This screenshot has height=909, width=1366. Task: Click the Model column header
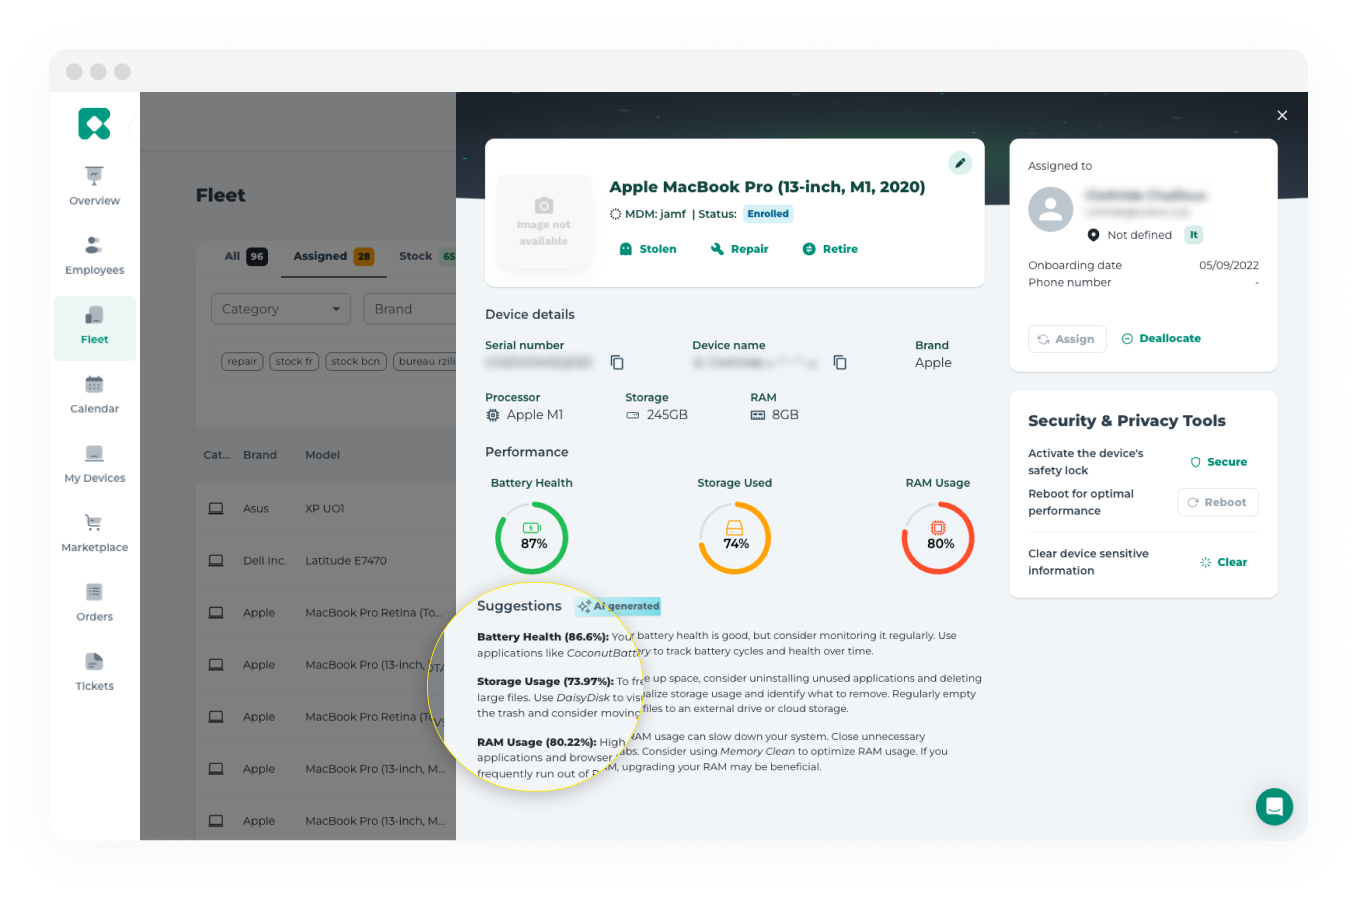(322, 455)
